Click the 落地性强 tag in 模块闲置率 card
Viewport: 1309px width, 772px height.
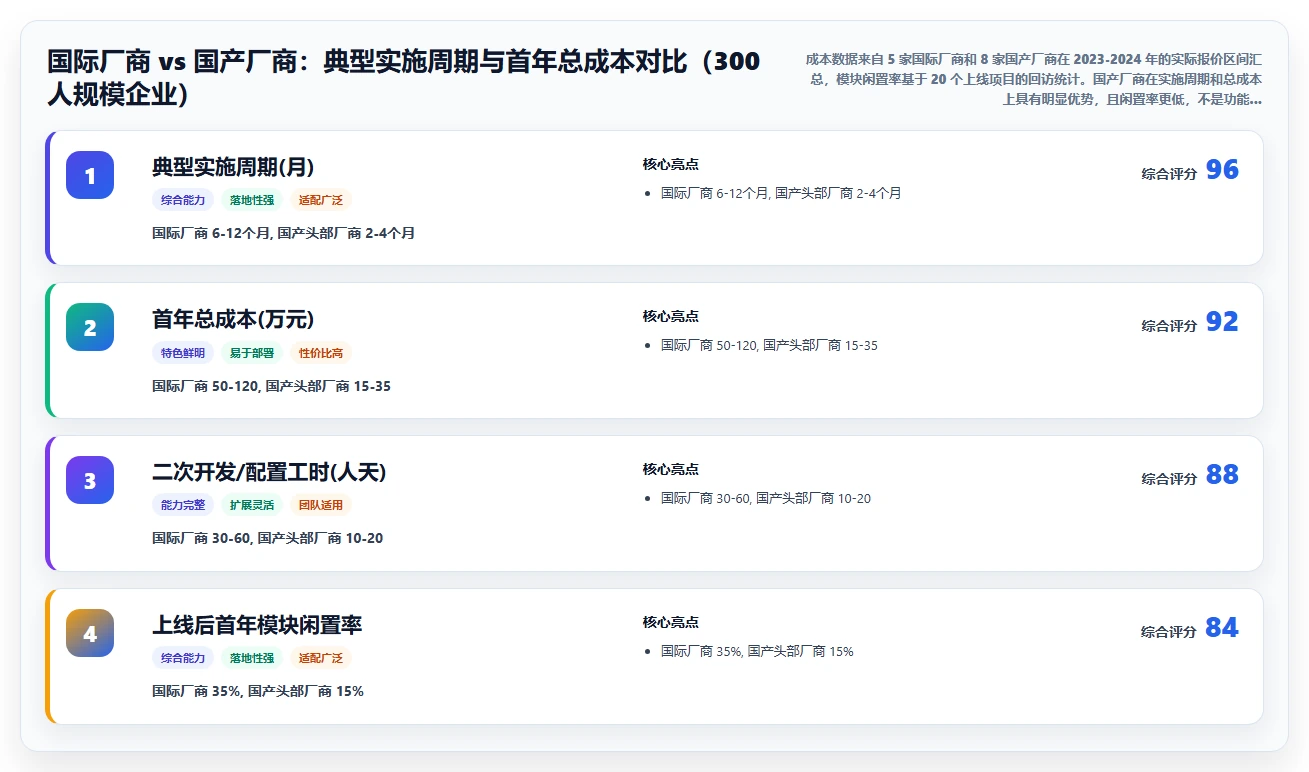252,658
